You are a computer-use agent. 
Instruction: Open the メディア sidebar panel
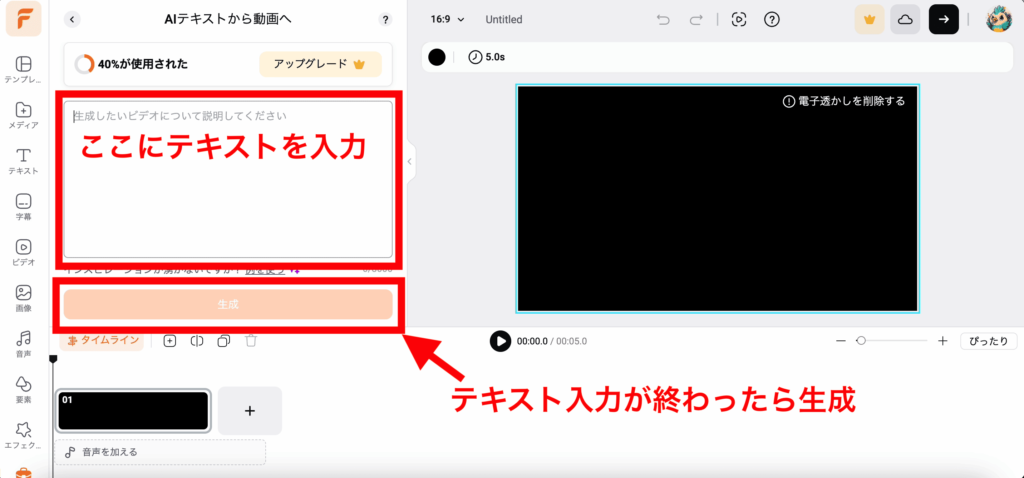point(24,116)
